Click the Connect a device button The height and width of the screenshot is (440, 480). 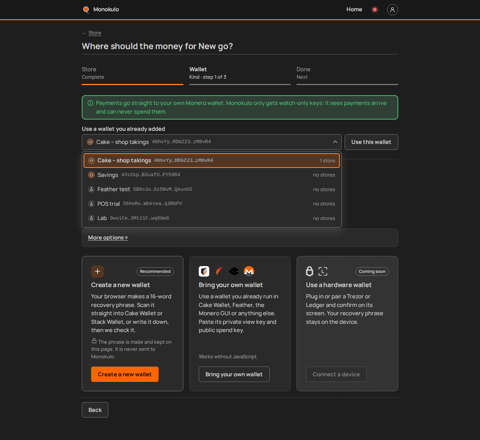tap(336, 374)
